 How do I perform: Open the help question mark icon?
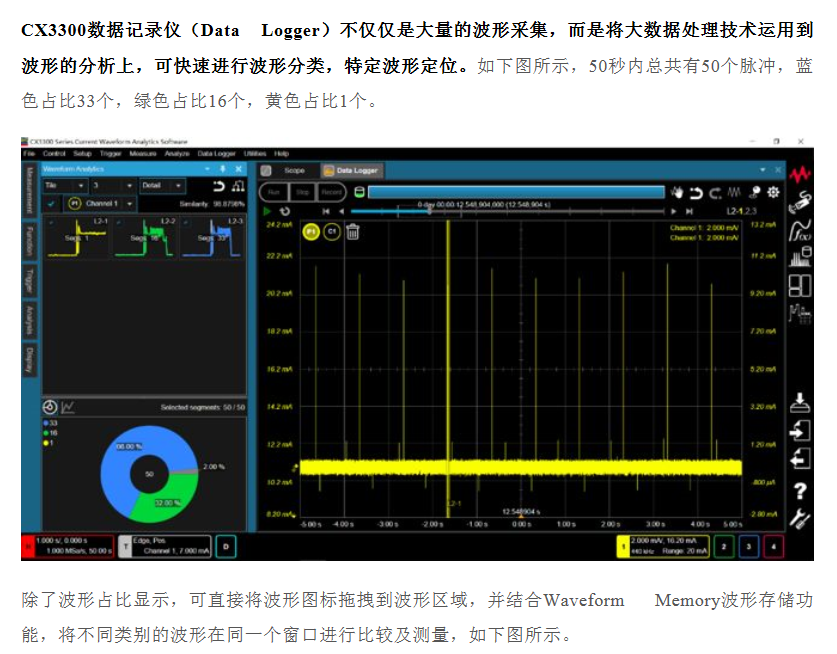tap(799, 490)
